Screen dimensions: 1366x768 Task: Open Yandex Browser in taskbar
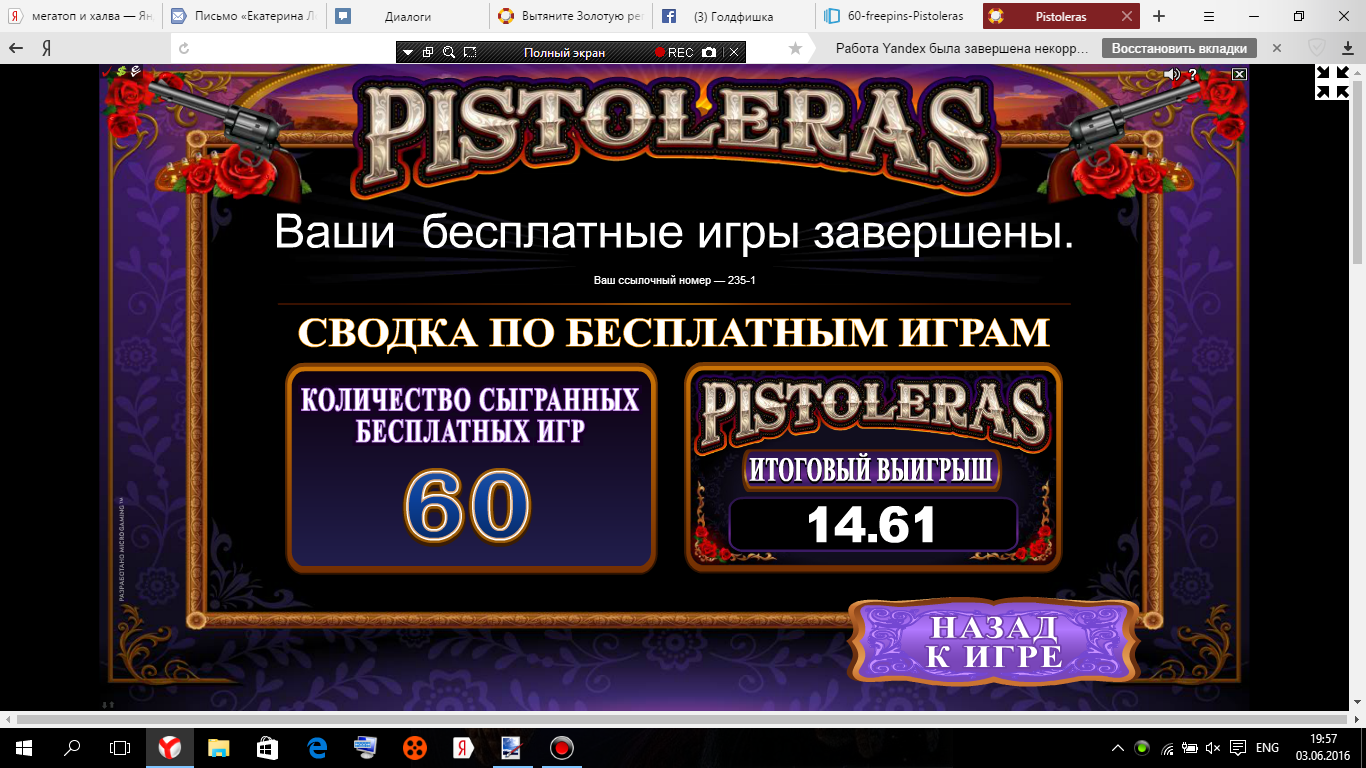[169, 747]
